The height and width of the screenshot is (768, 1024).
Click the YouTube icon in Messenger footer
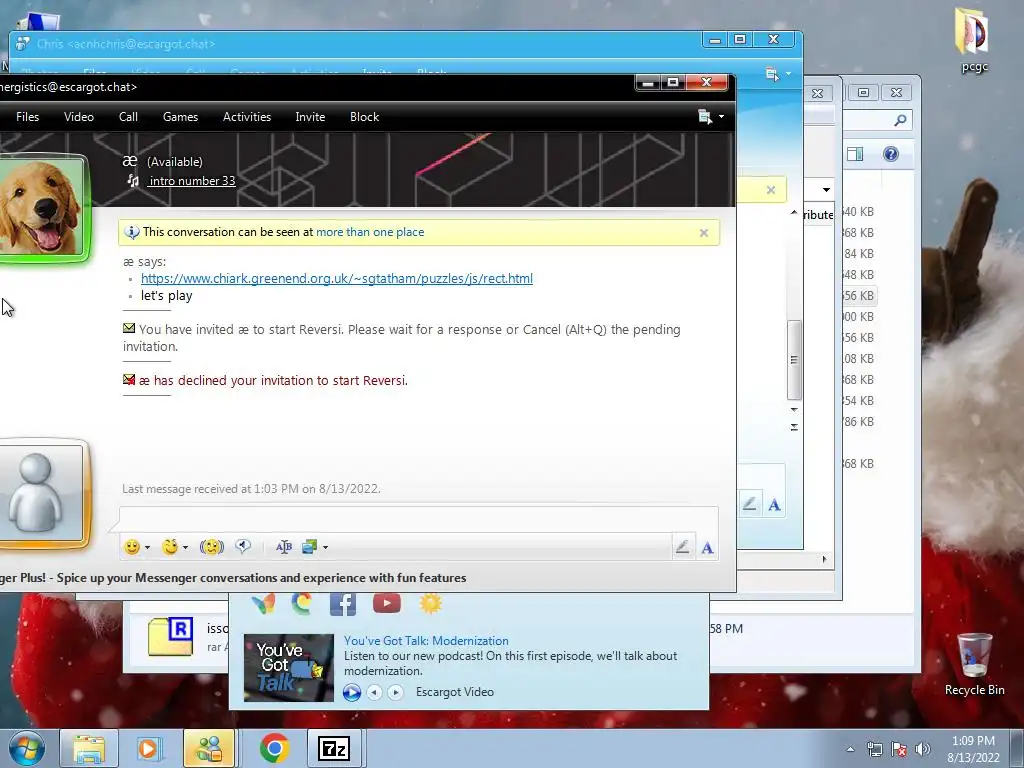point(387,603)
